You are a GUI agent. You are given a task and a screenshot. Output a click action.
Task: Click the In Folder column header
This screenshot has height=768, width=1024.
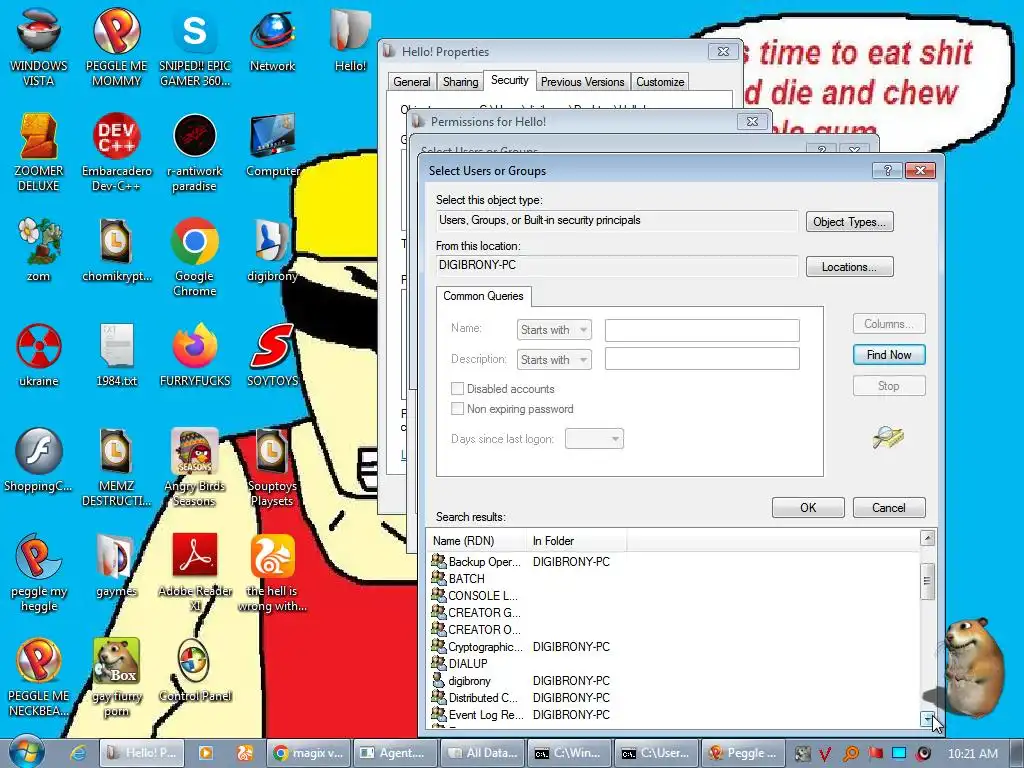[577, 541]
